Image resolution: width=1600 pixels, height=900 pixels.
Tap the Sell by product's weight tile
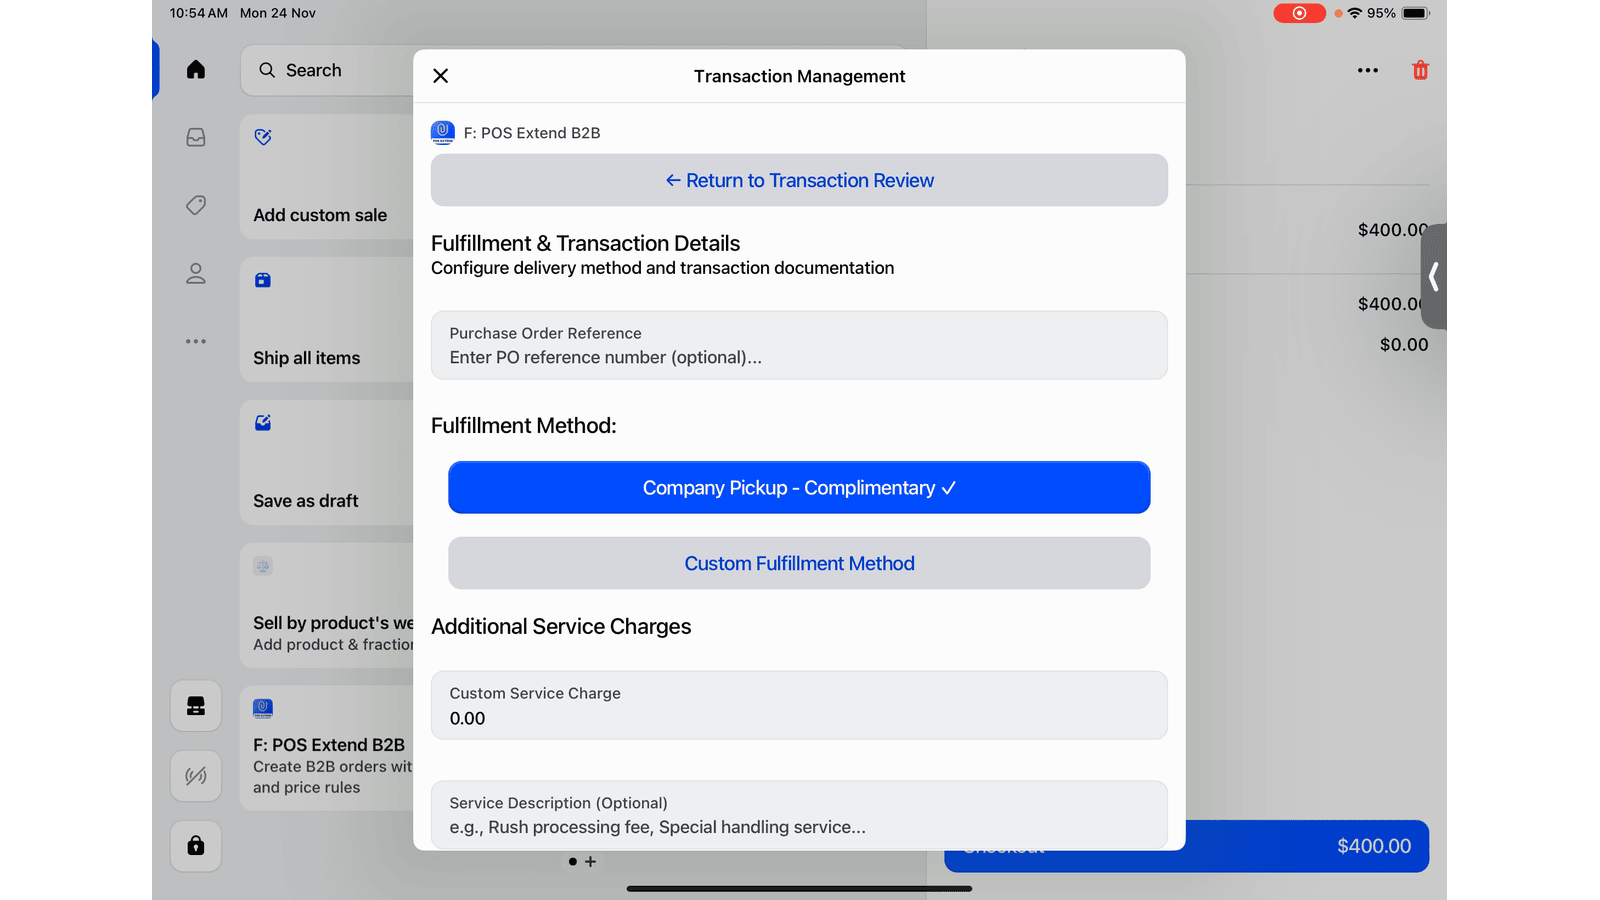pos(327,605)
